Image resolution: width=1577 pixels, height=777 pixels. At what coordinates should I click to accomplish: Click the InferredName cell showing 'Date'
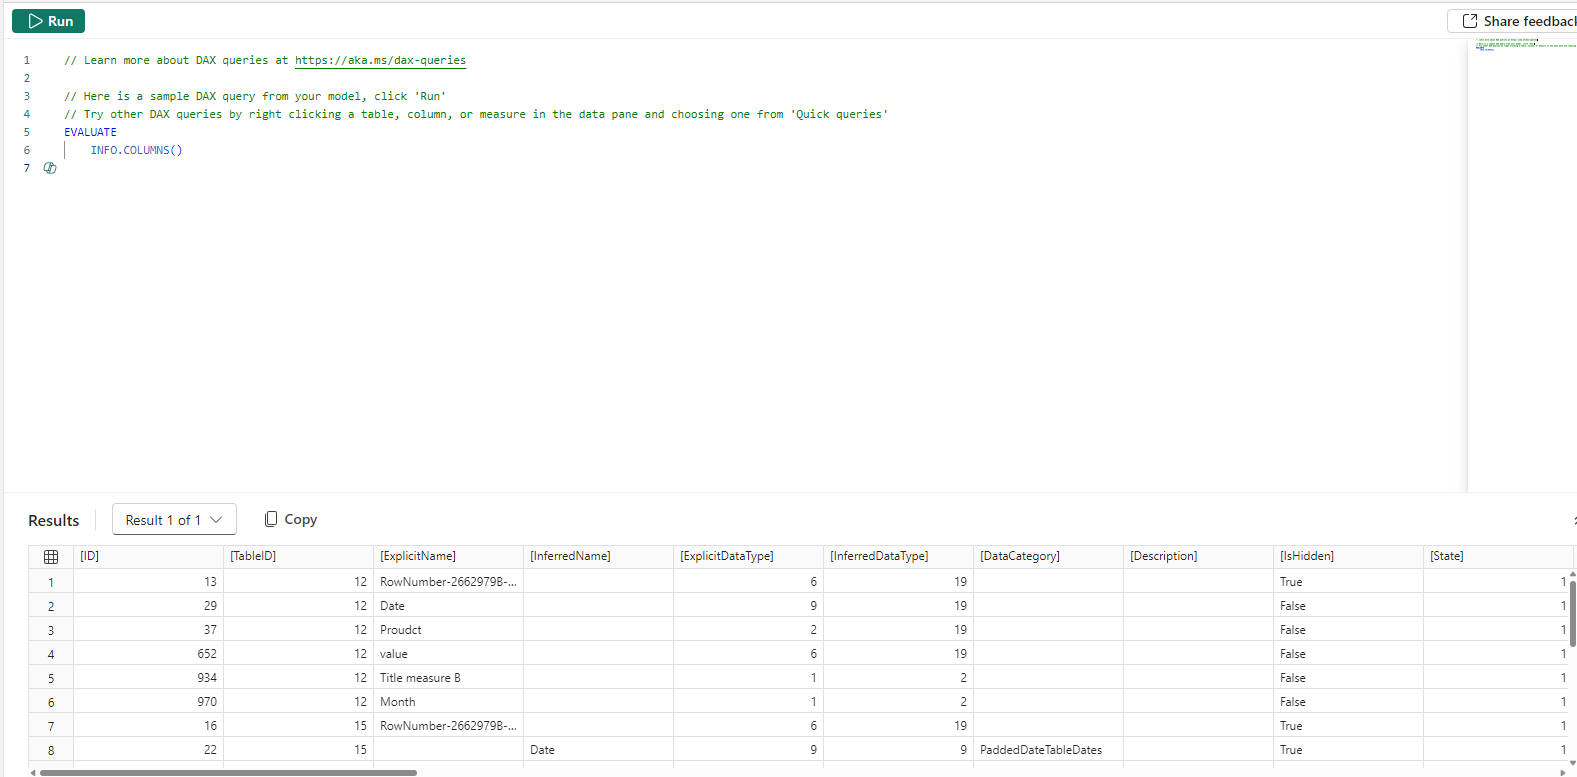(598, 750)
